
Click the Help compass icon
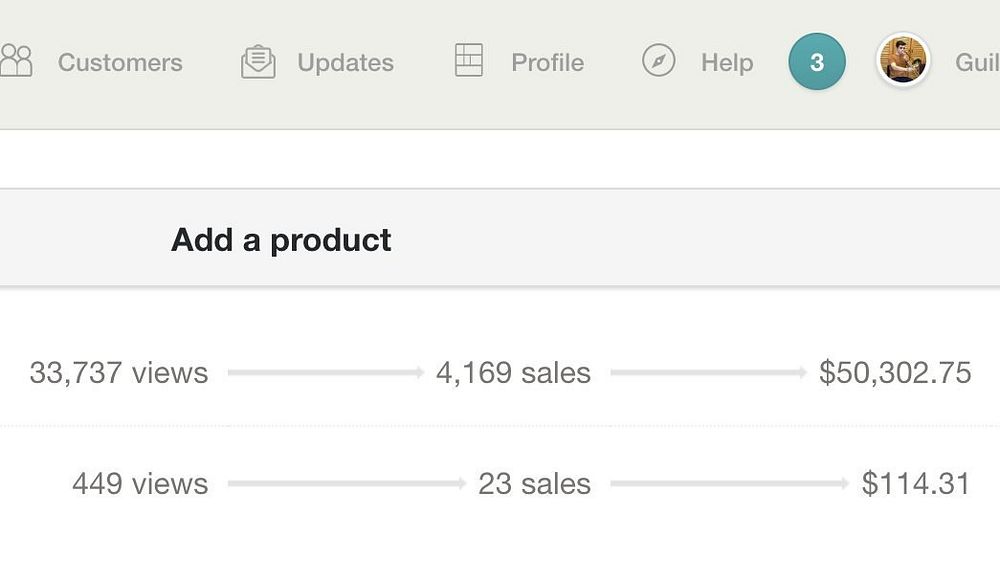(658, 61)
